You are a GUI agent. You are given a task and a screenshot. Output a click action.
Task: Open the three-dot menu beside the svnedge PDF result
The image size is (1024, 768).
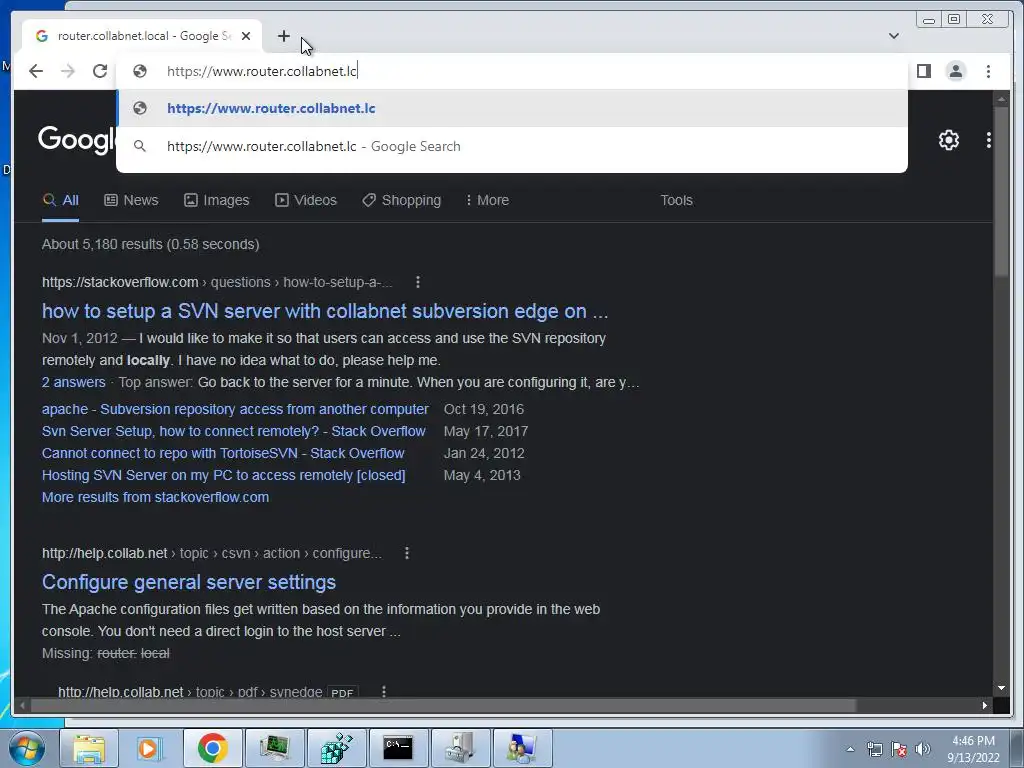coord(384,692)
